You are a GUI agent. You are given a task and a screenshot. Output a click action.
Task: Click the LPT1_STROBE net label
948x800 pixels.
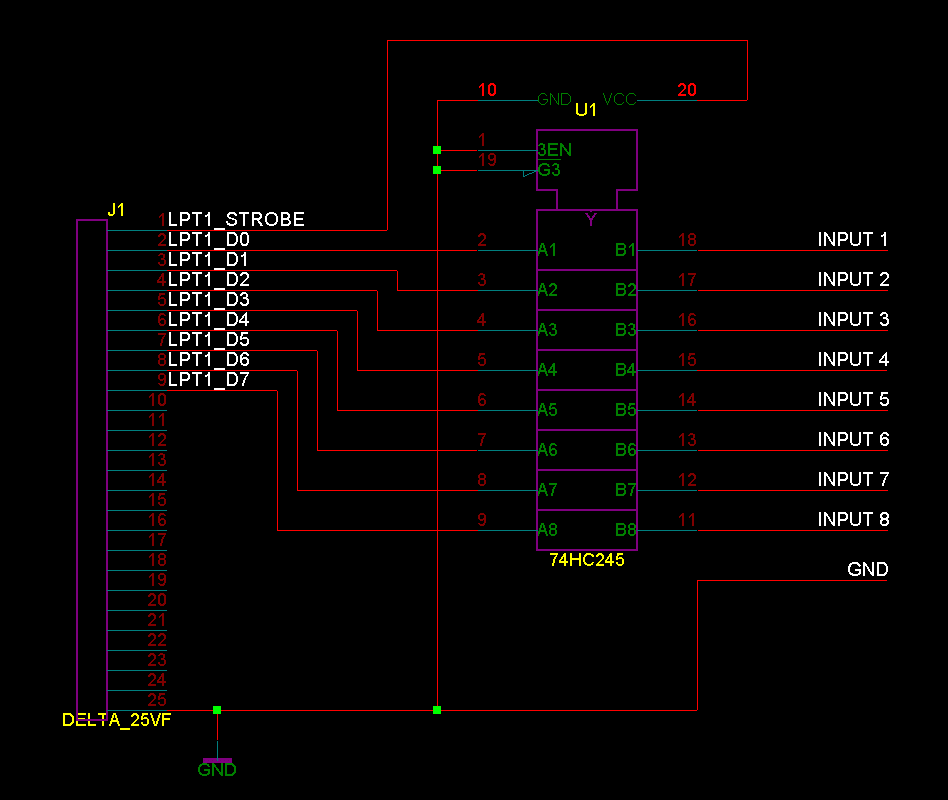(x=236, y=219)
